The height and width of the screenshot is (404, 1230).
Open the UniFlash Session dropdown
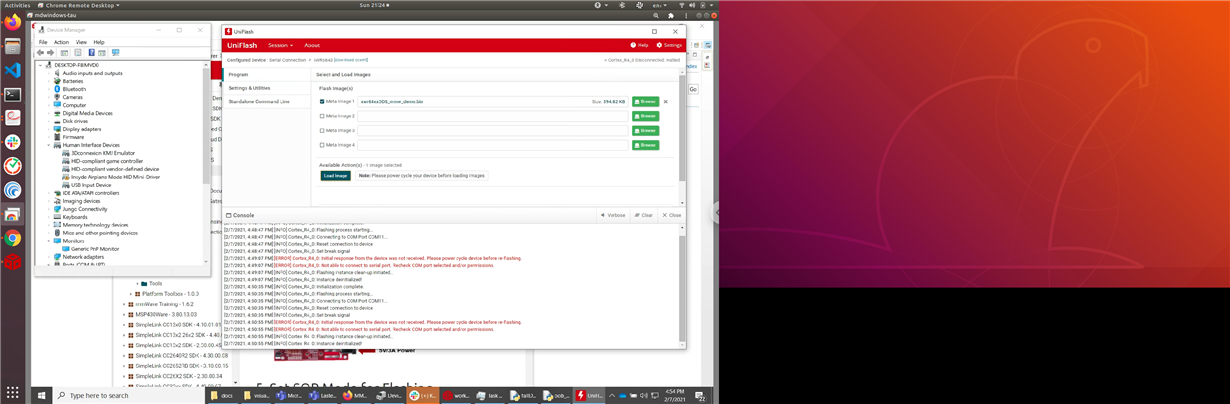point(280,45)
